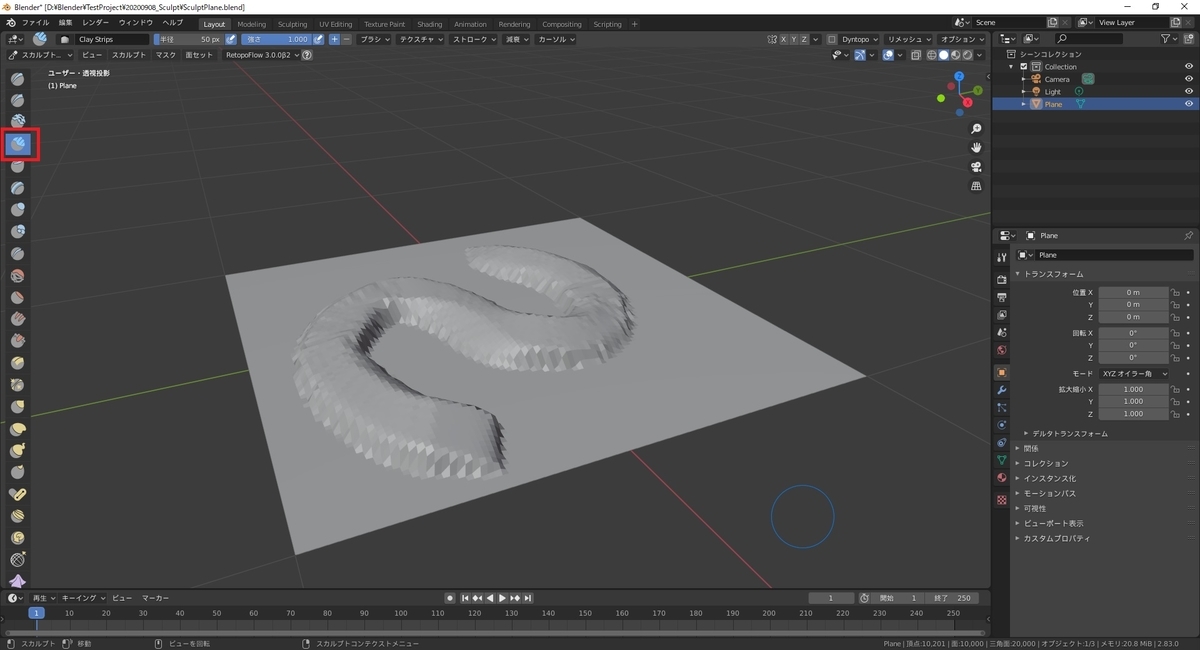Open the Tool properties tab icon

1002,257
